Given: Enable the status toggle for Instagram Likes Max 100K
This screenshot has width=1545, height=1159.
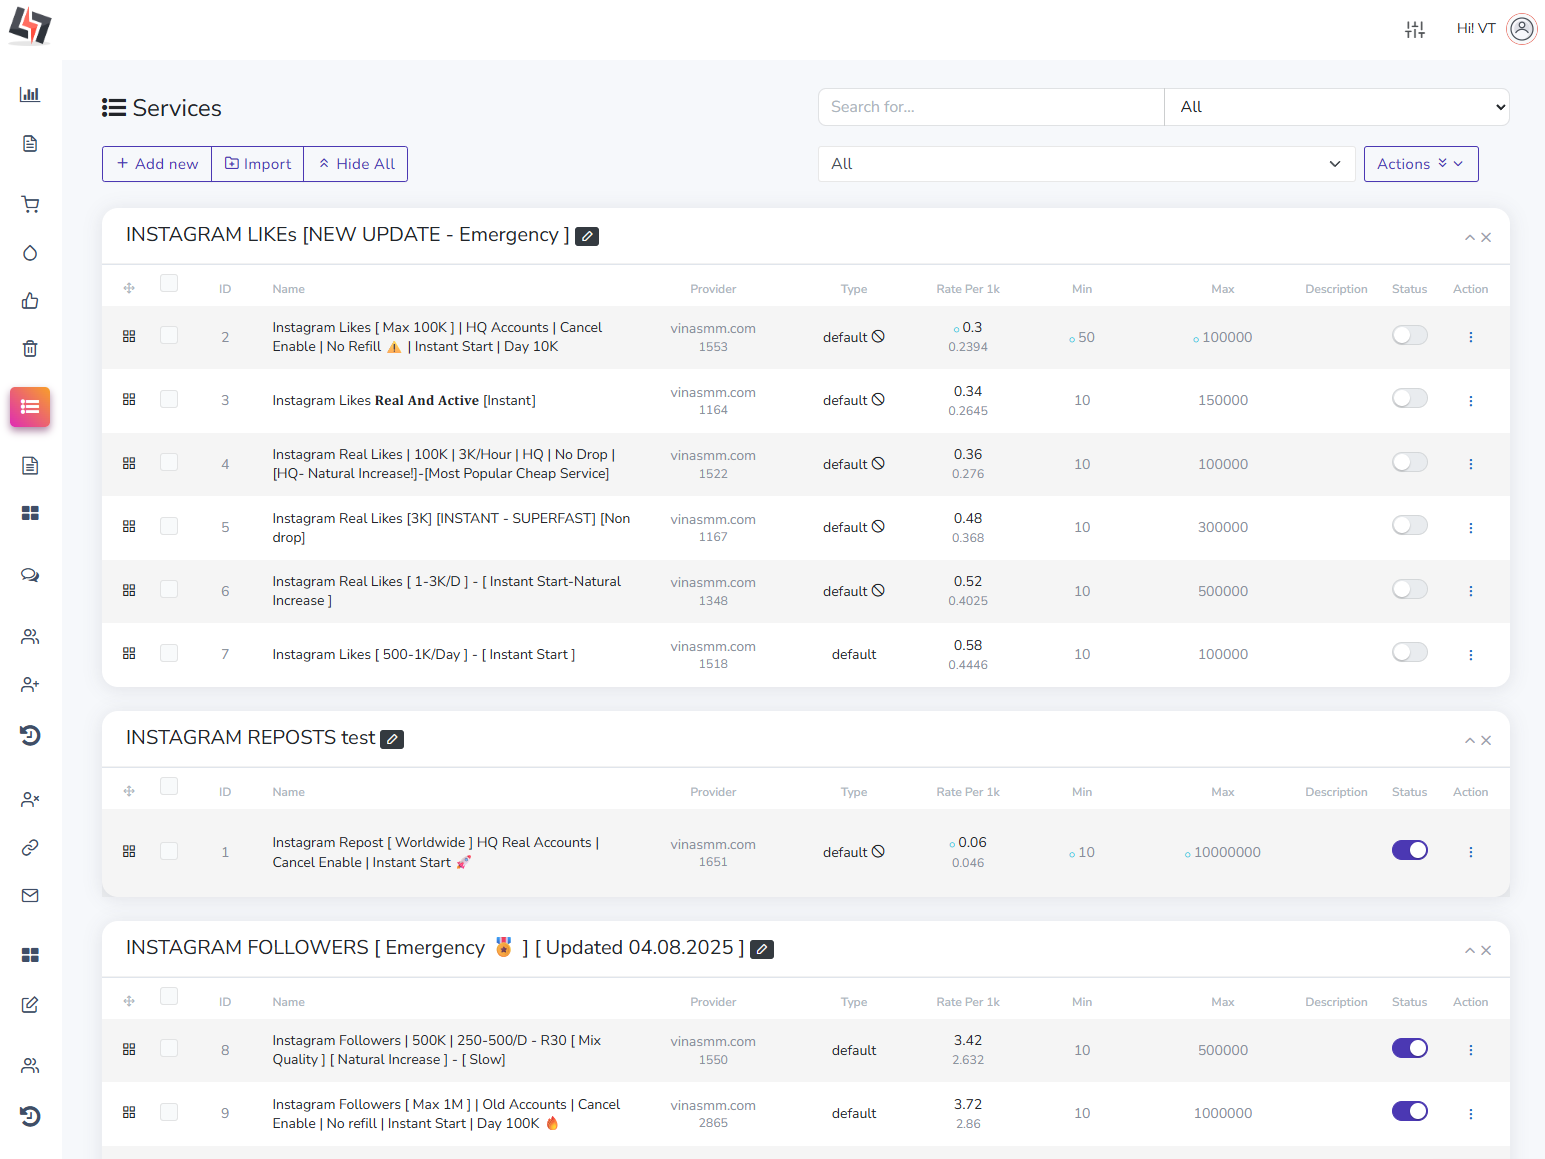Looking at the screenshot, I should click(1410, 336).
